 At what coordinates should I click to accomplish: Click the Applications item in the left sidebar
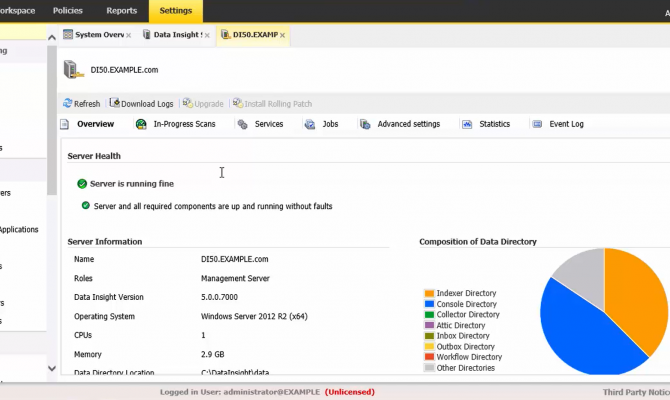click(x=19, y=229)
